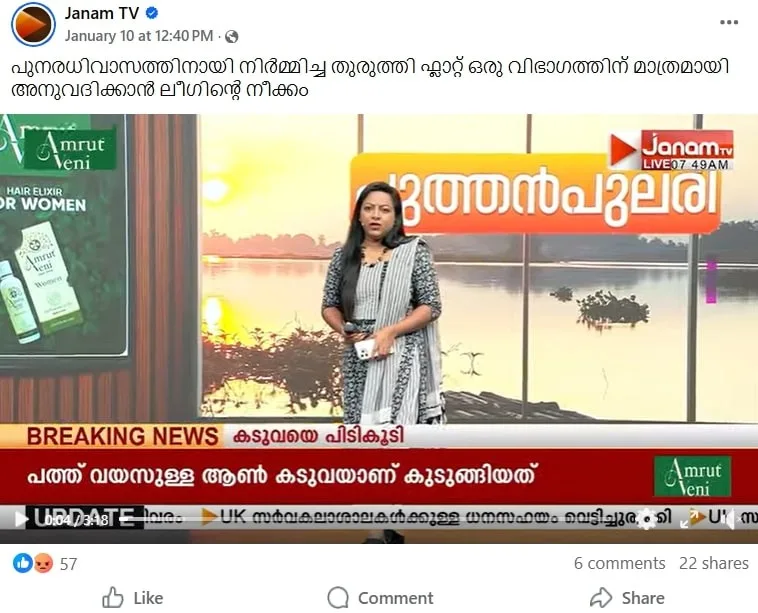Open the January 10 timestamp link
This screenshot has width=758, height=613.
(139, 36)
